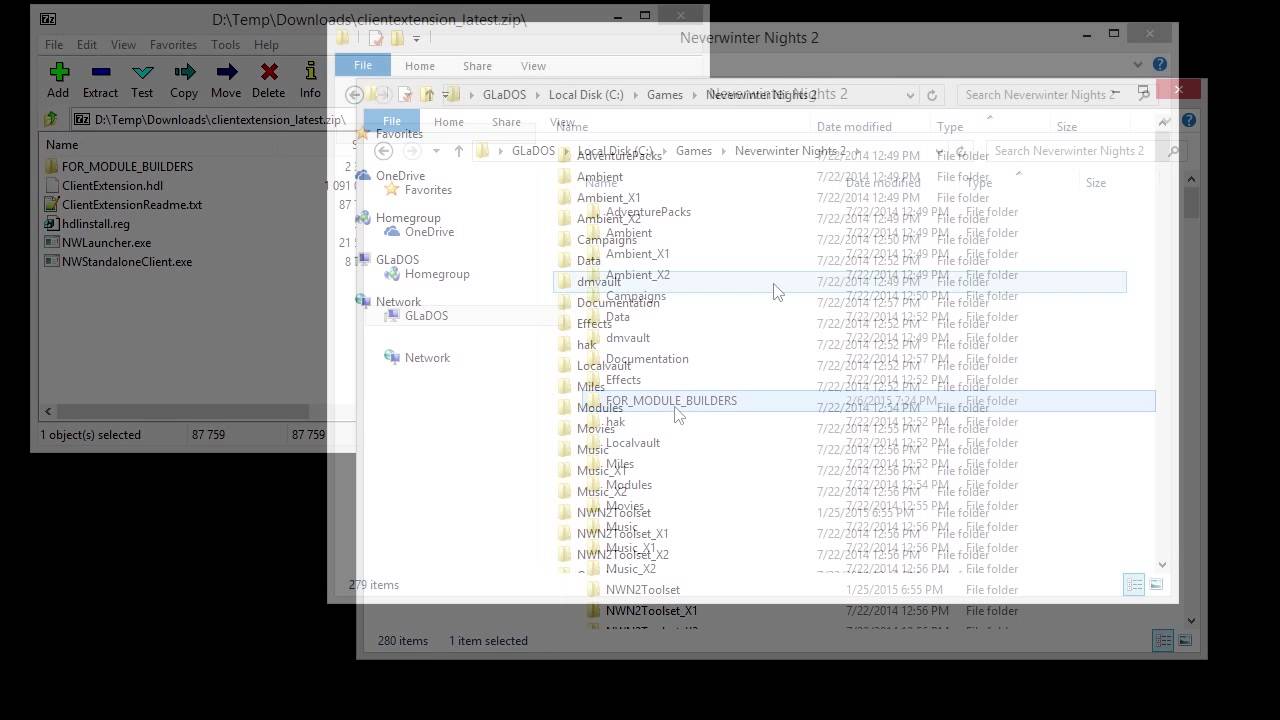This screenshot has width=1280, height=720.
Task: Open the Favorites menu in 7-Zip
Action: 173,45
